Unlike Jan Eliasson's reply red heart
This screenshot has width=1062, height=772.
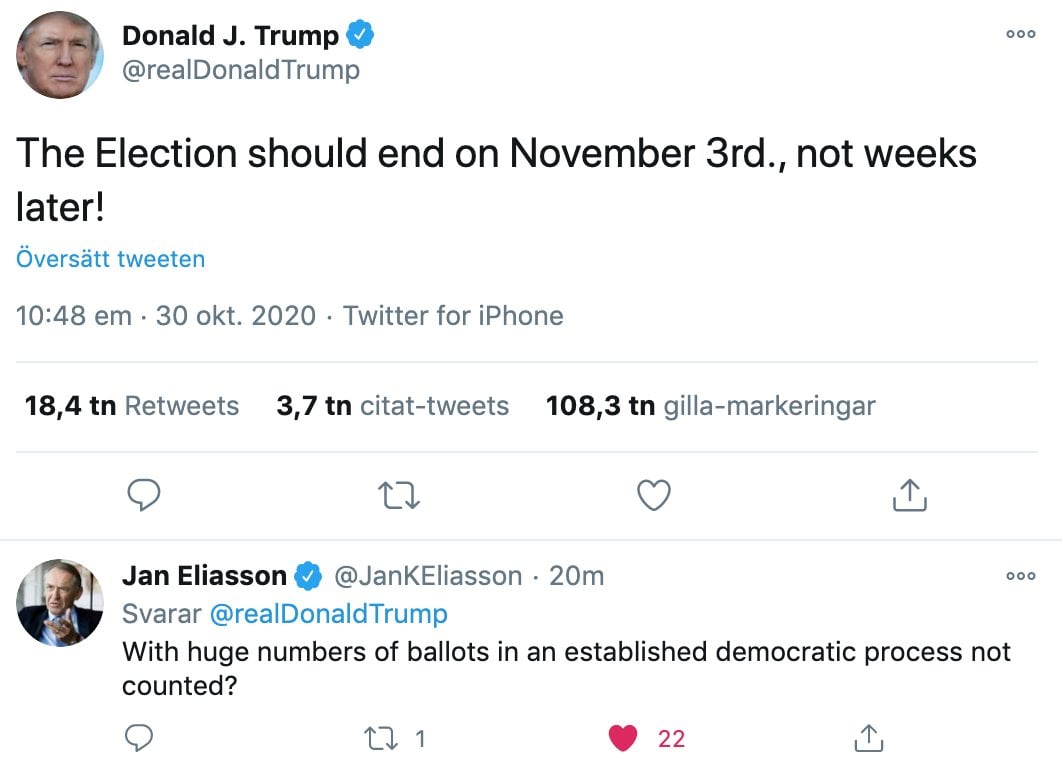point(623,738)
